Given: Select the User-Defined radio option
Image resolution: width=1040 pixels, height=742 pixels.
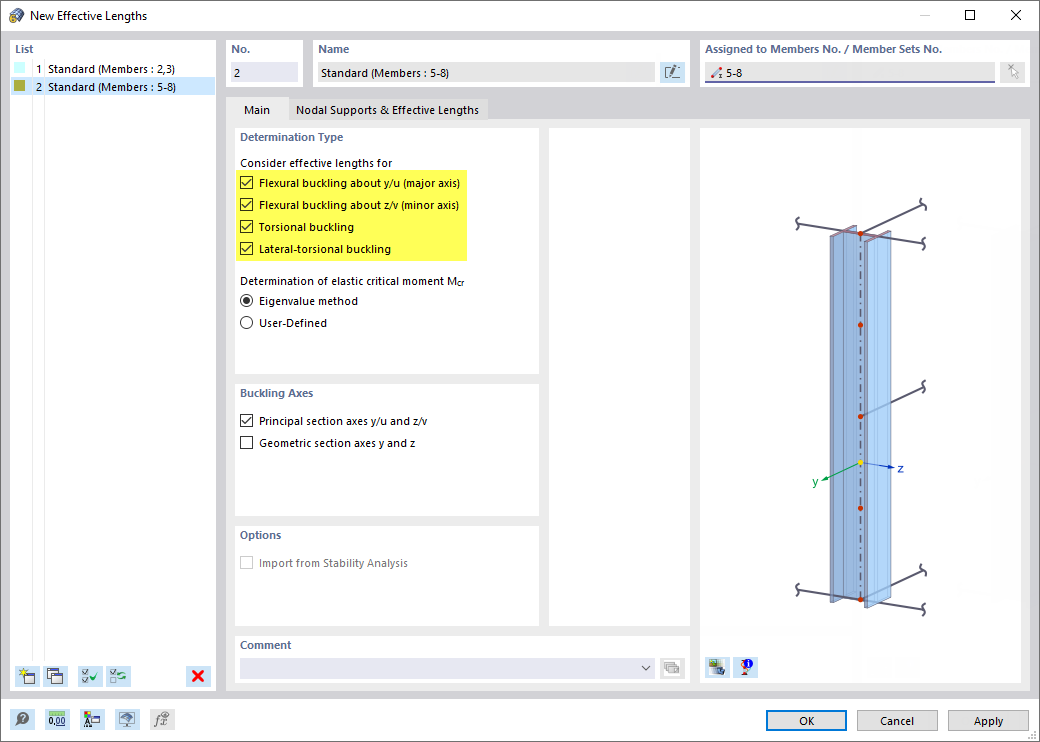Looking at the screenshot, I should pyautogui.click(x=246, y=322).
